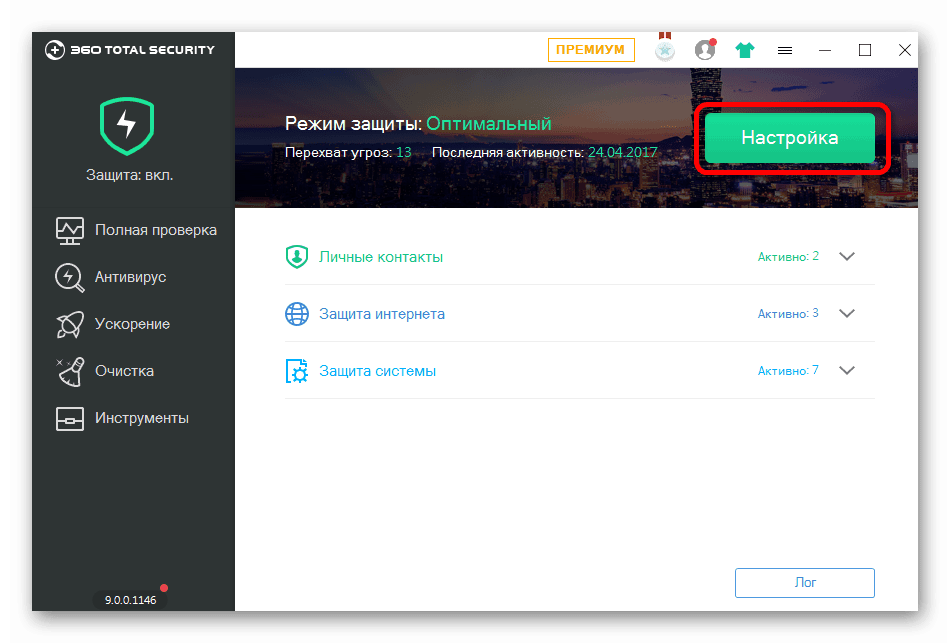This screenshot has width=950, height=643.
Task: Open the Full check monitor icon
Action: point(70,230)
